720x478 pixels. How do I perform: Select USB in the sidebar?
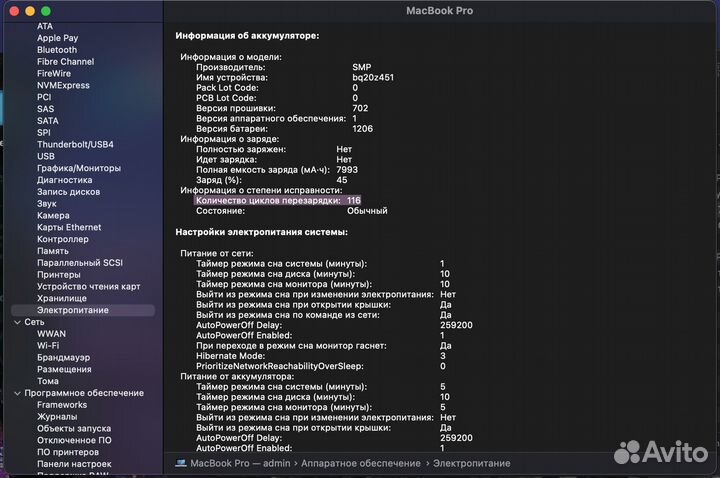45,157
